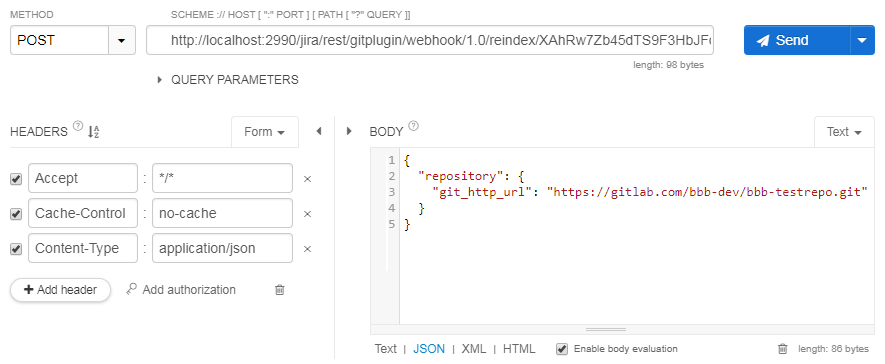This screenshot has width=885, height=364.
Task: Click inside the JSON body editor
Action: tap(637, 236)
